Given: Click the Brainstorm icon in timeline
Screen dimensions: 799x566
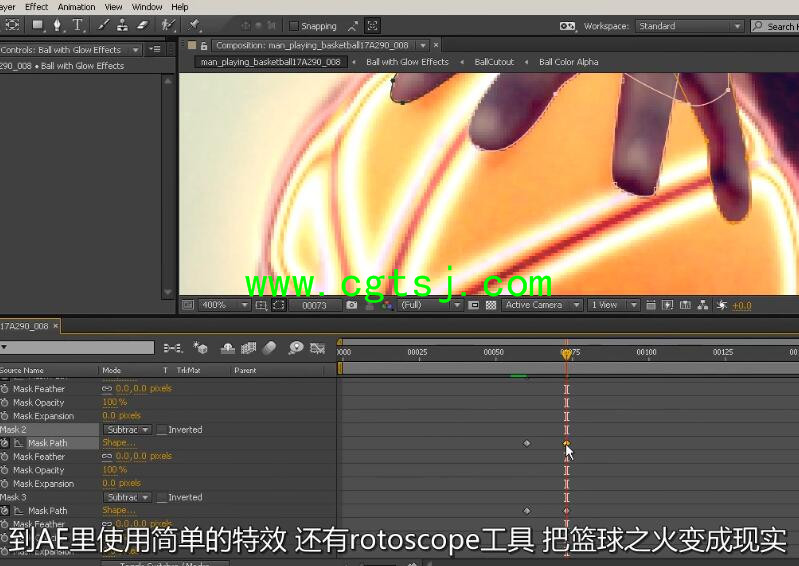Looking at the screenshot, I should point(296,348).
